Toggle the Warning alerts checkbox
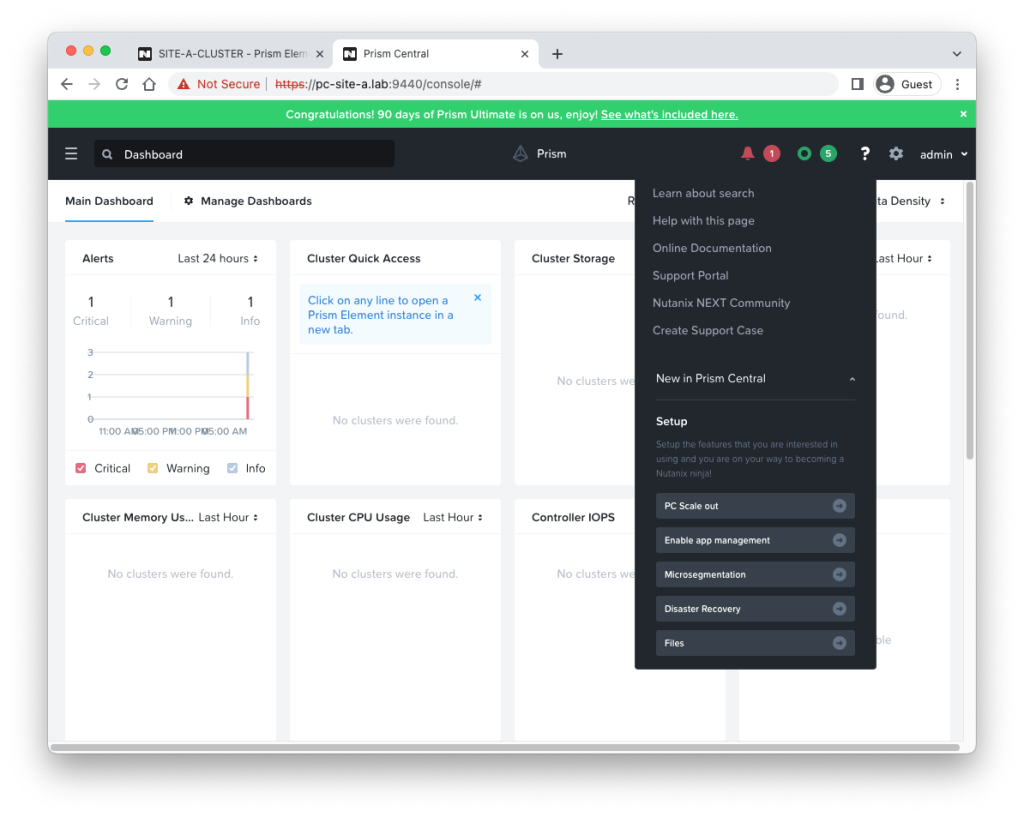This screenshot has width=1024, height=817. click(153, 468)
